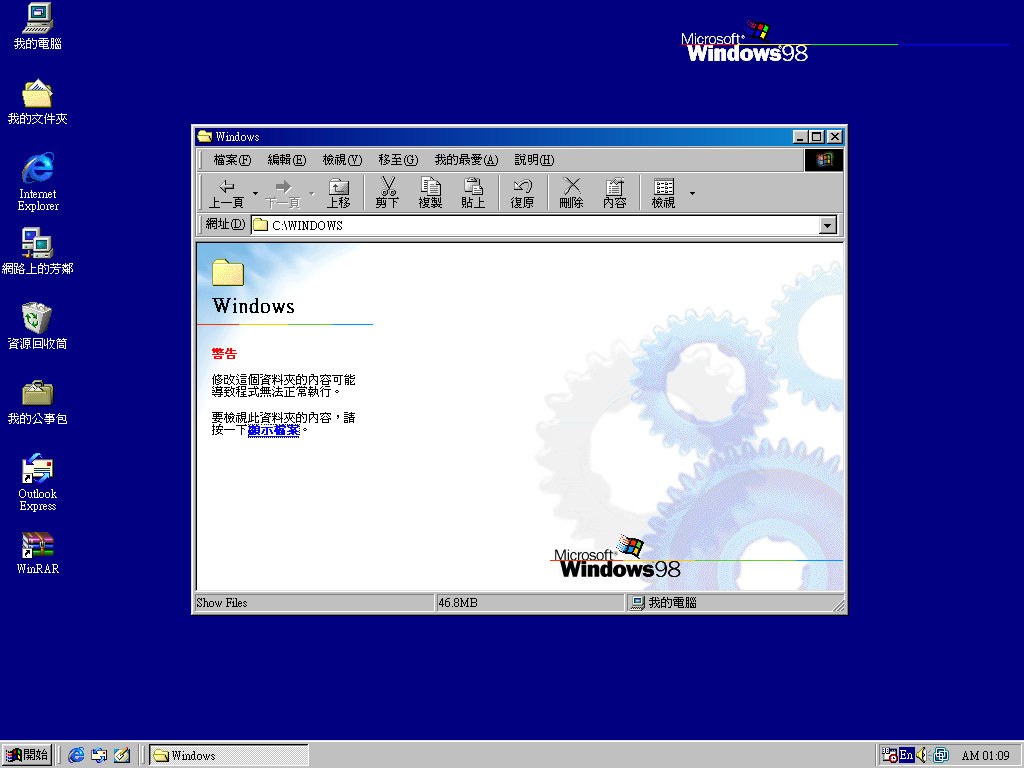This screenshot has width=1024, height=768.
Task: Click the AM 01:09 clock
Action: 985,756
